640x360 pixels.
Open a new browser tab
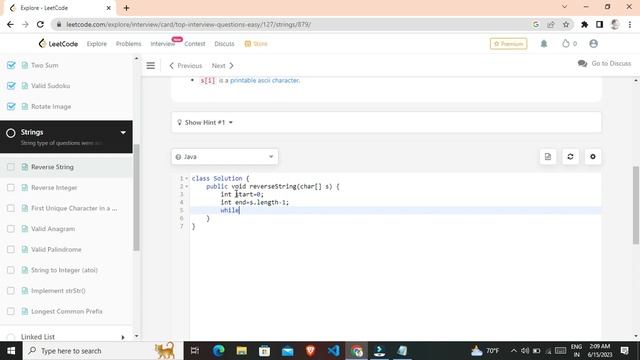tap(127, 8)
